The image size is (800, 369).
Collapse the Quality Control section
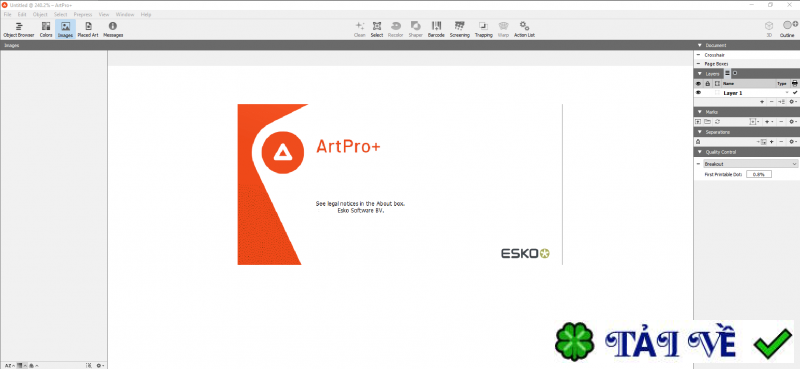coord(699,152)
